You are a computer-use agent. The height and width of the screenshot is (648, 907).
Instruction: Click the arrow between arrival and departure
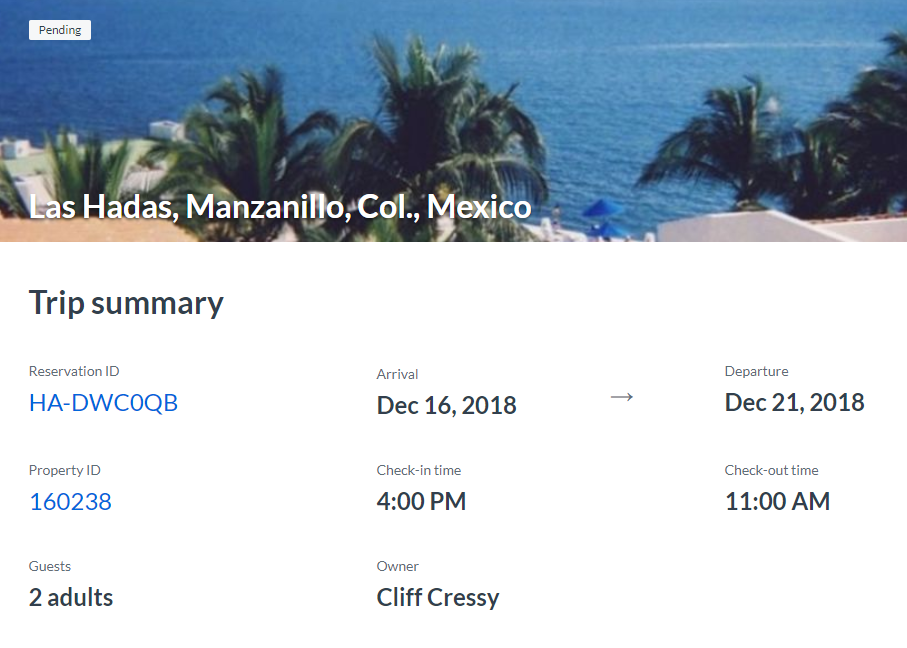point(622,398)
